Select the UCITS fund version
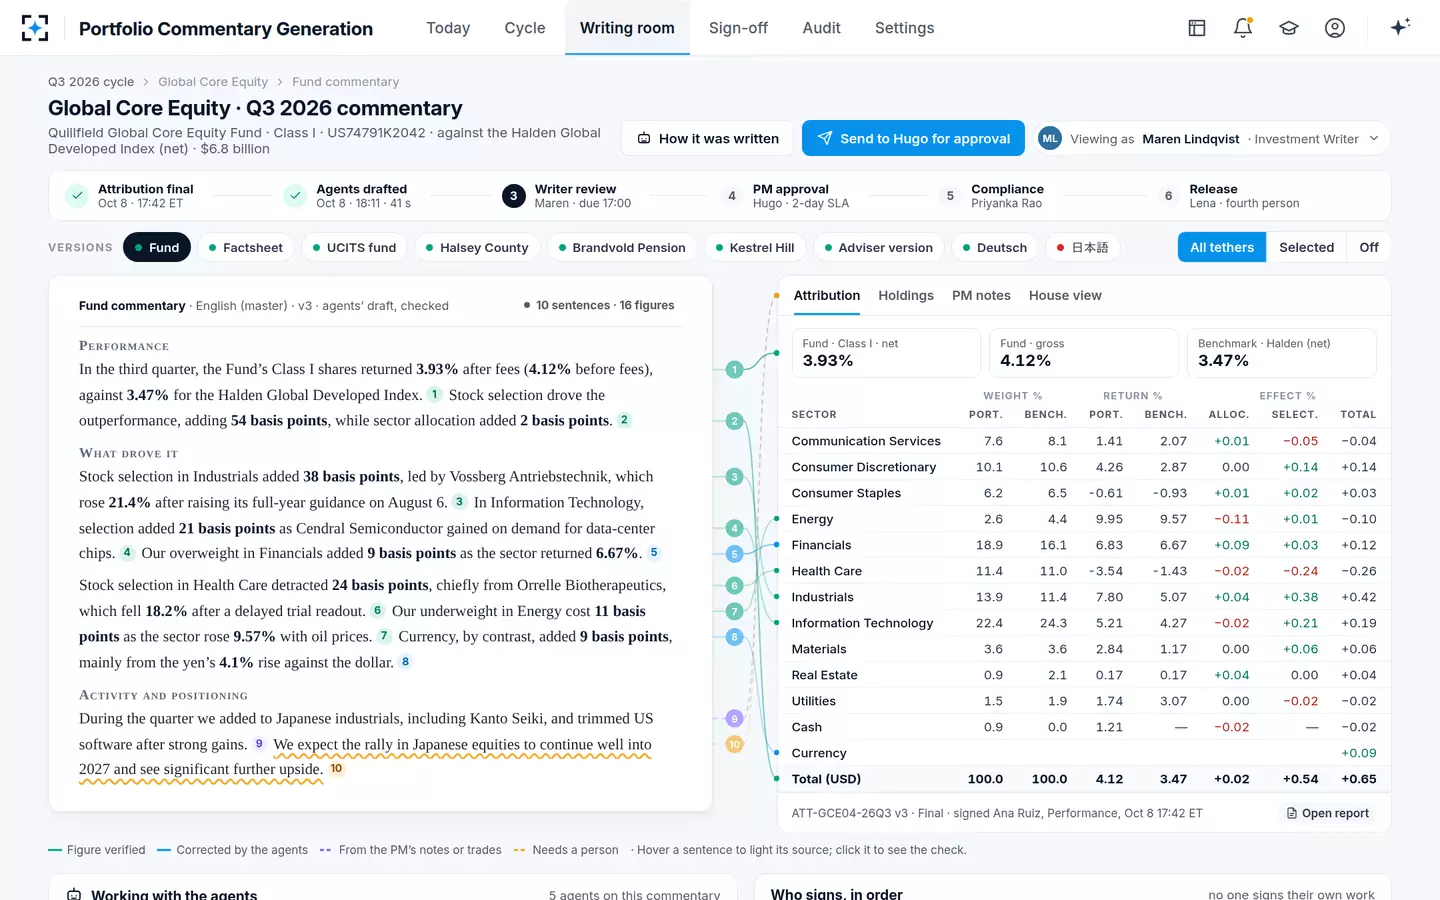Screen dimensions: 1440x900 tap(354, 247)
